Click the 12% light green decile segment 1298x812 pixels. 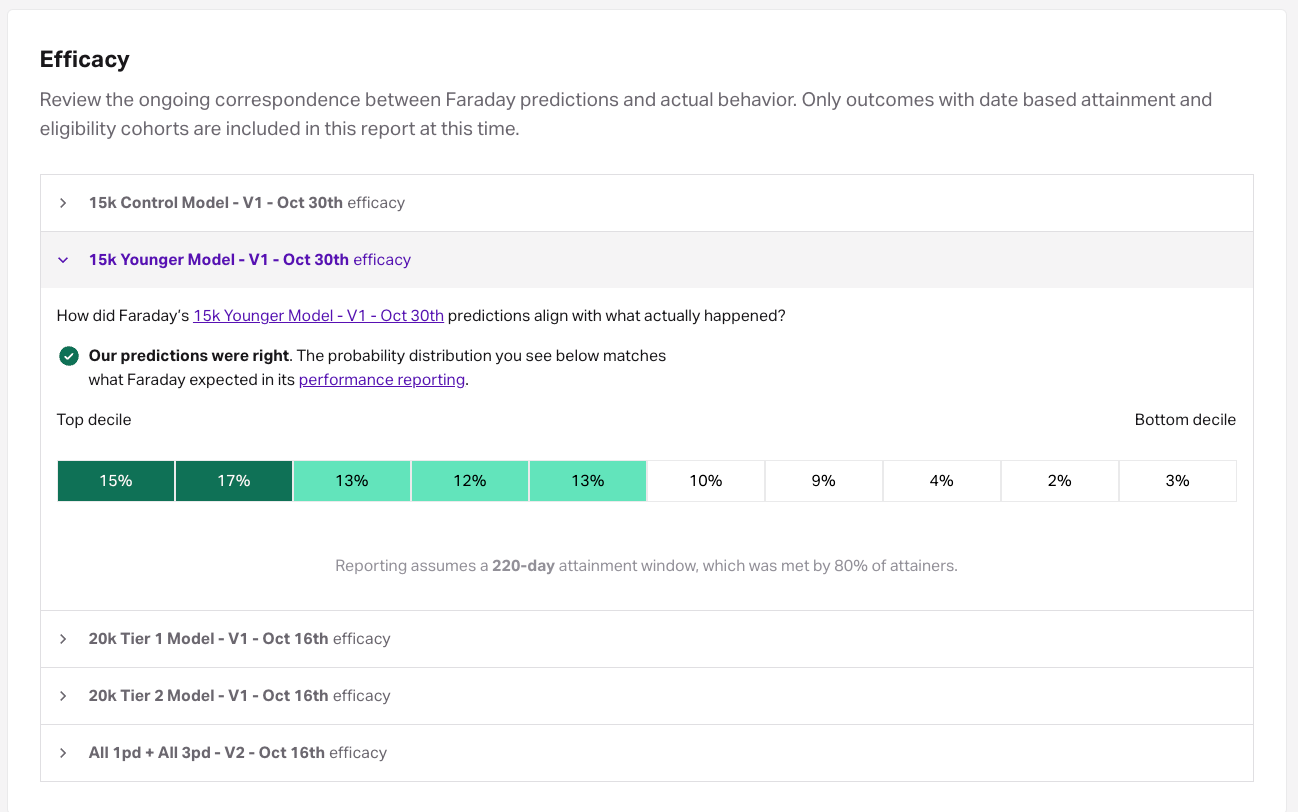coord(470,481)
